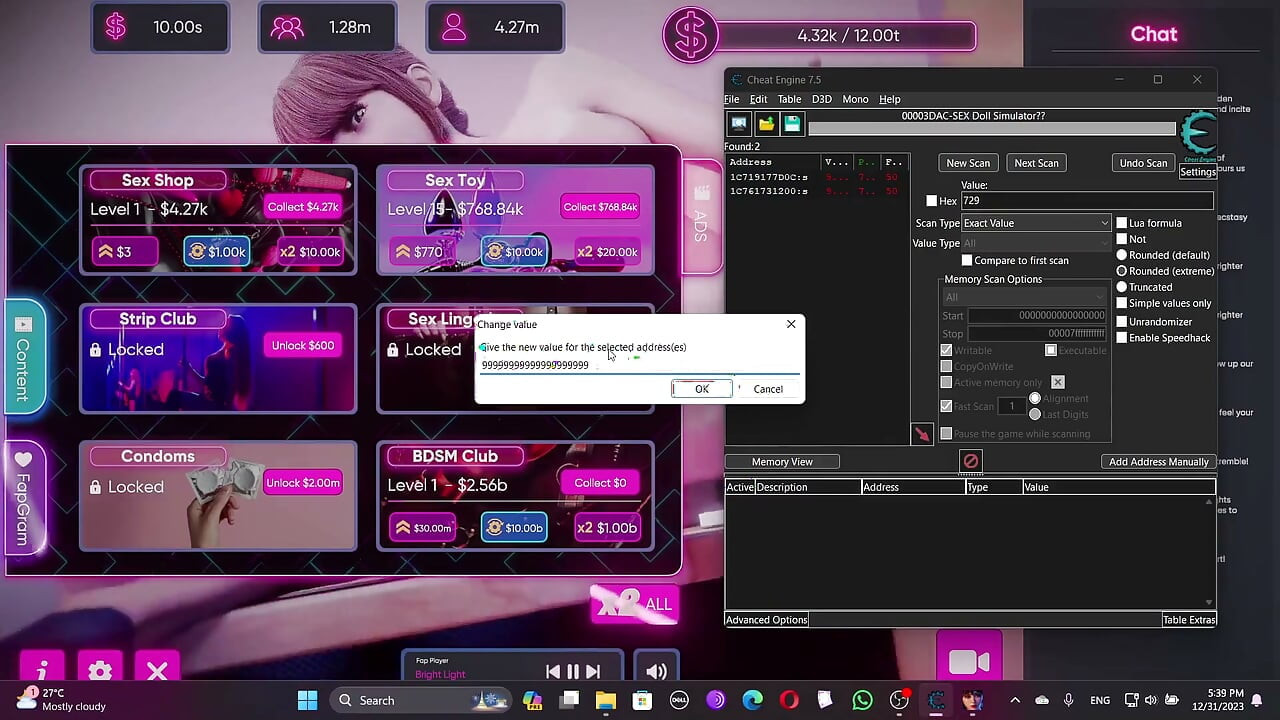Open the Table menu
This screenshot has height=720, width=1280.
(790, 99)
